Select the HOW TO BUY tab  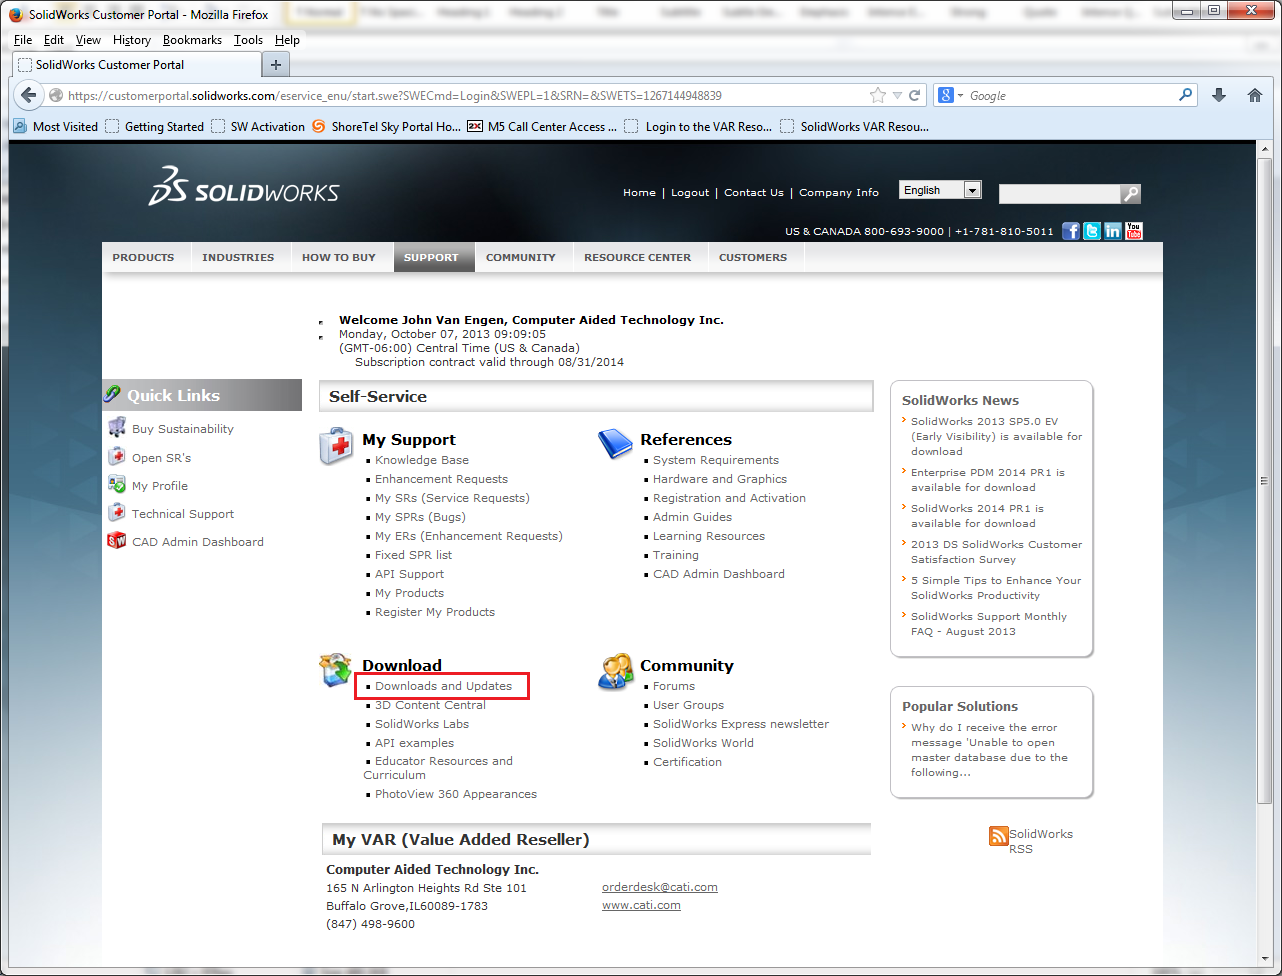tap(339, 257)
